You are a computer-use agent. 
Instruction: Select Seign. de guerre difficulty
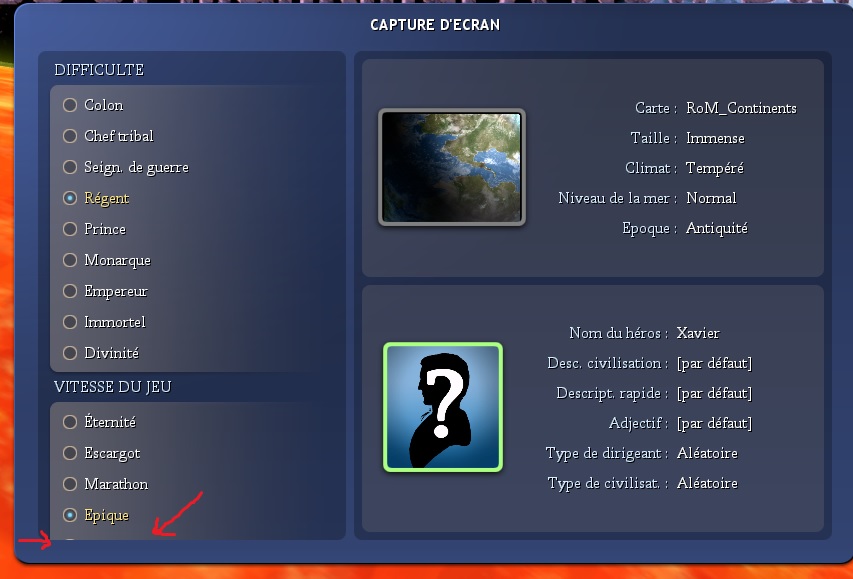click(x=70, y=167)
